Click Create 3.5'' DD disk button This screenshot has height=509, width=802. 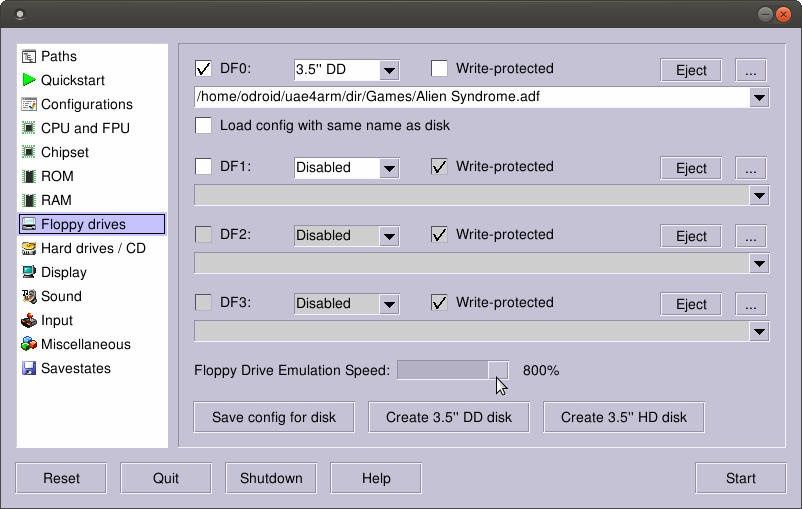pos(448,417)
